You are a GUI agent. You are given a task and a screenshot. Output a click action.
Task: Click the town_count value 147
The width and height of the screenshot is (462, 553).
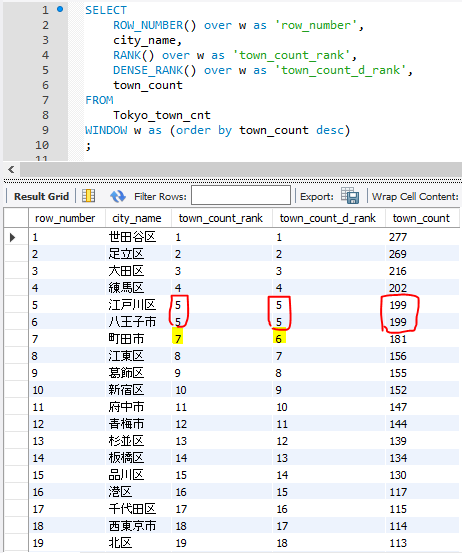(x=398, y=407)
